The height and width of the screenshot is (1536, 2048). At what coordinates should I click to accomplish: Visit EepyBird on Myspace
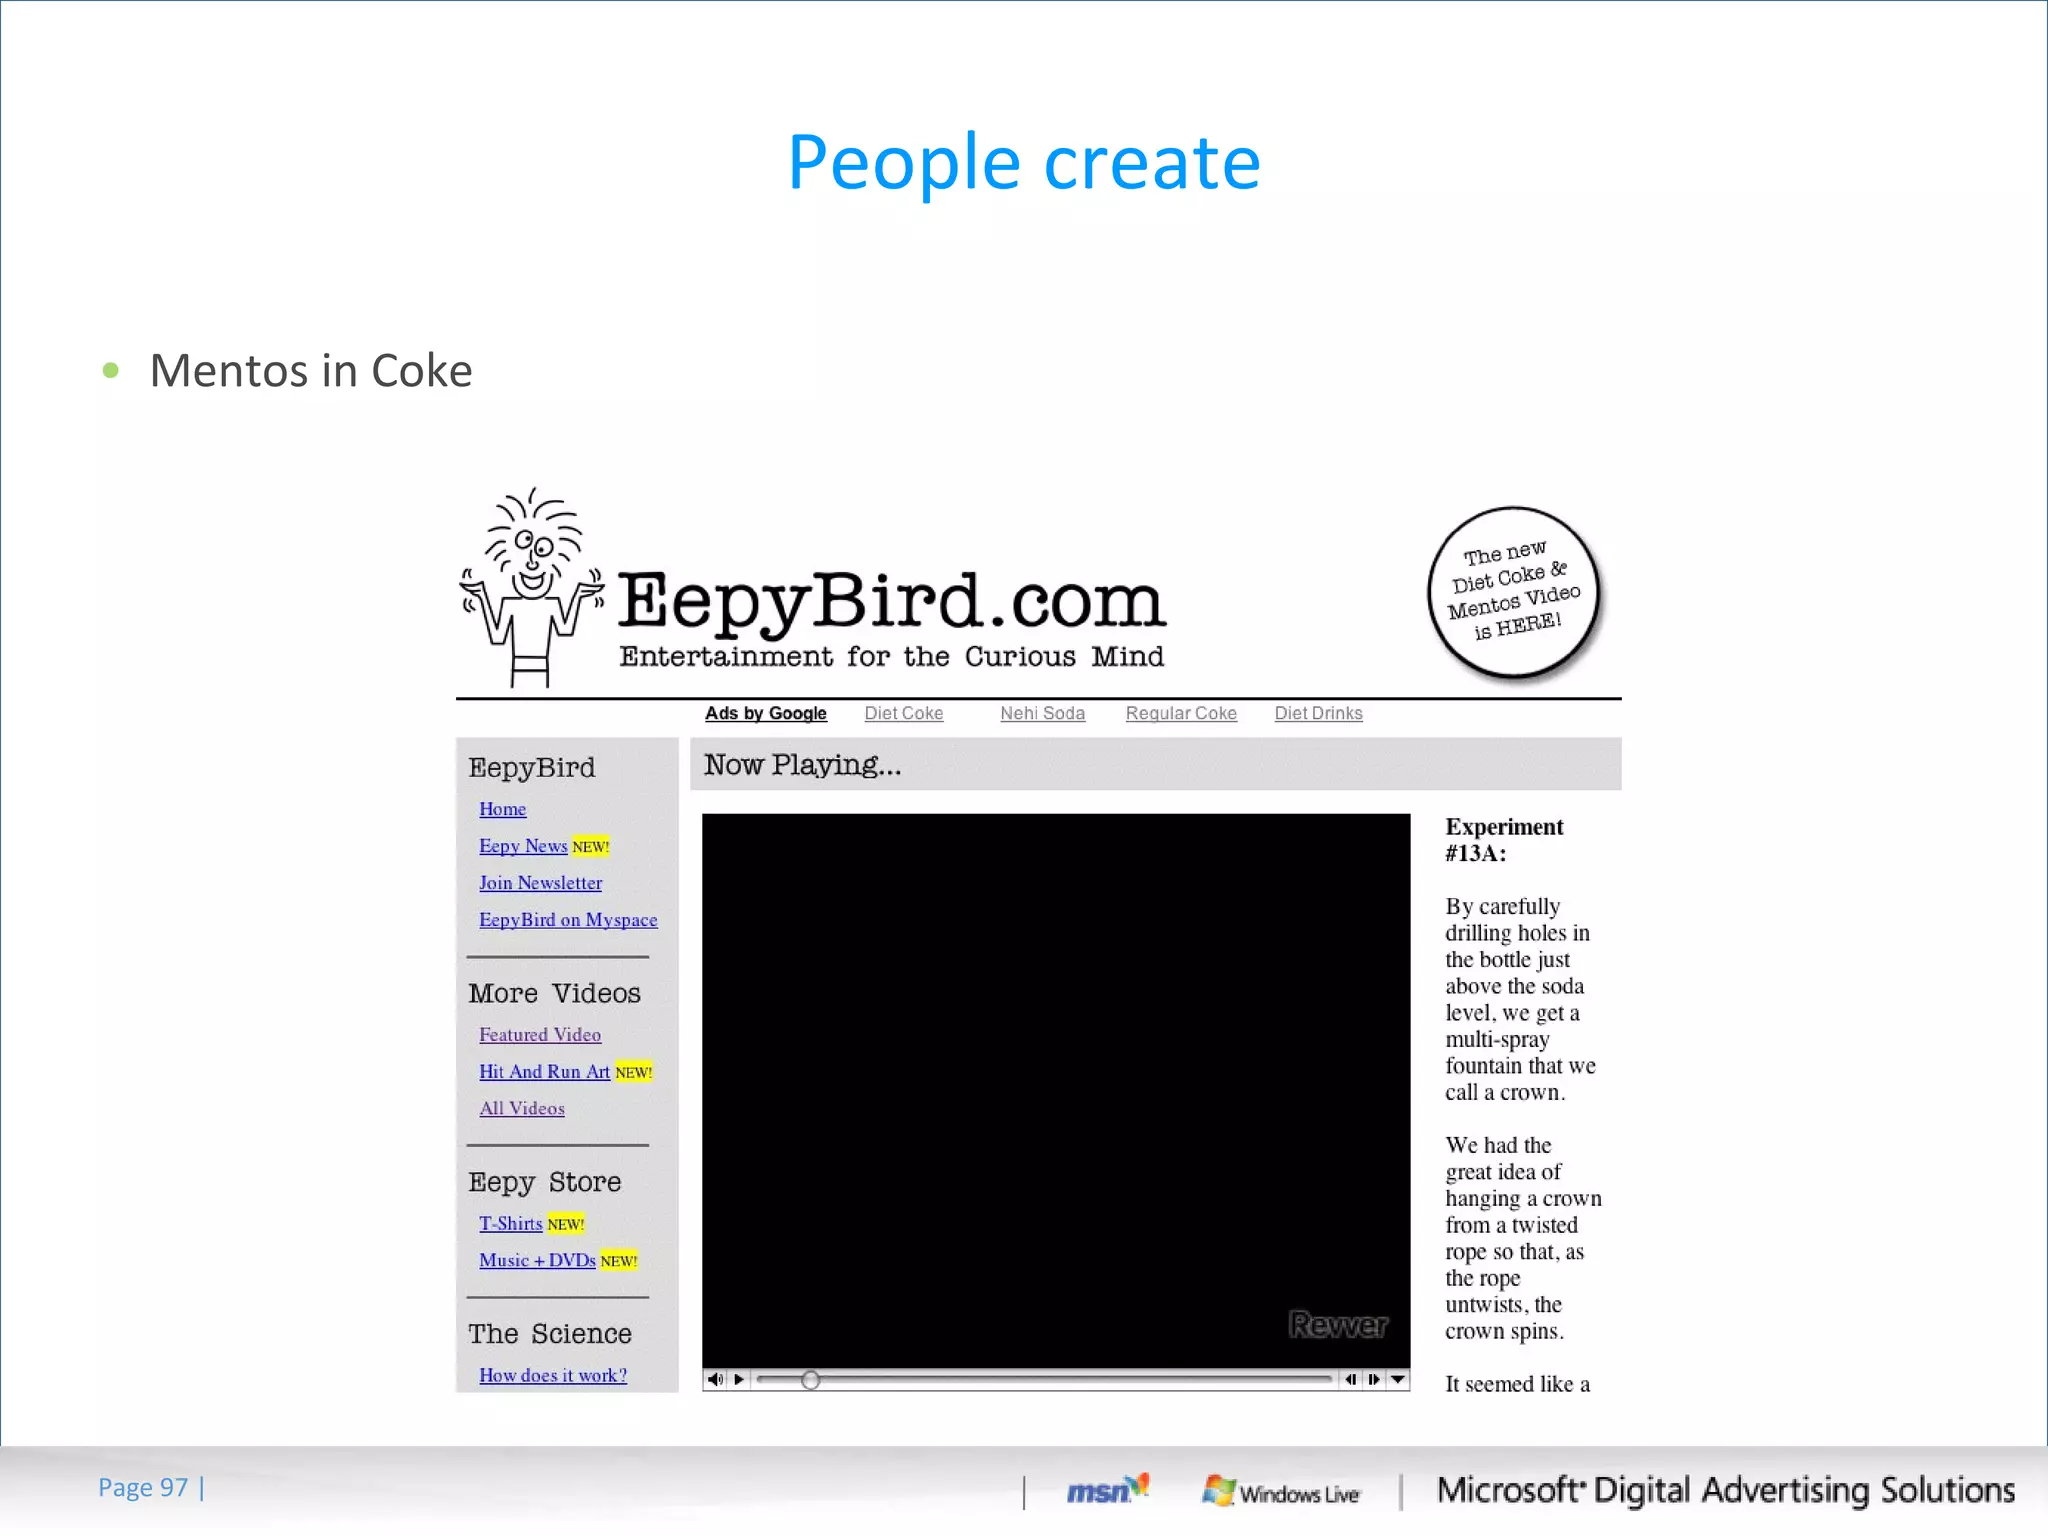click(x=568, y=920)
